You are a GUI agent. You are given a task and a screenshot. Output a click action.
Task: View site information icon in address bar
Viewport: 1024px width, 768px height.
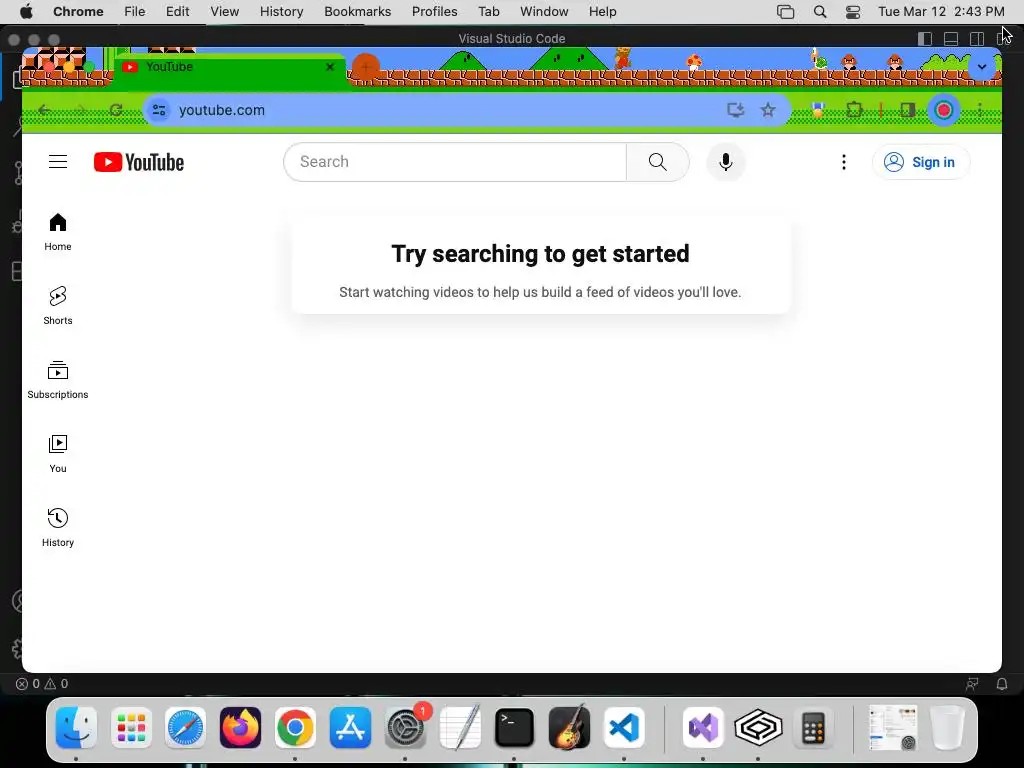click(159, 110)
